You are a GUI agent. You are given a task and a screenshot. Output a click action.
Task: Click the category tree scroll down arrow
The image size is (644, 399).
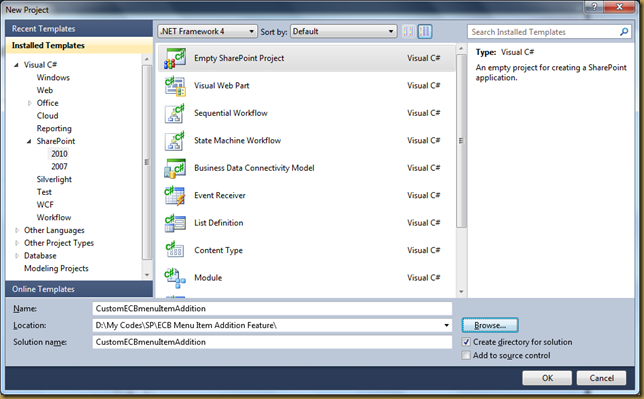tap(147, 275)
